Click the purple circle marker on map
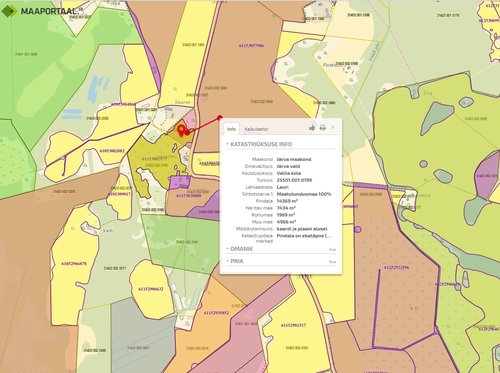 pos(358,229)
